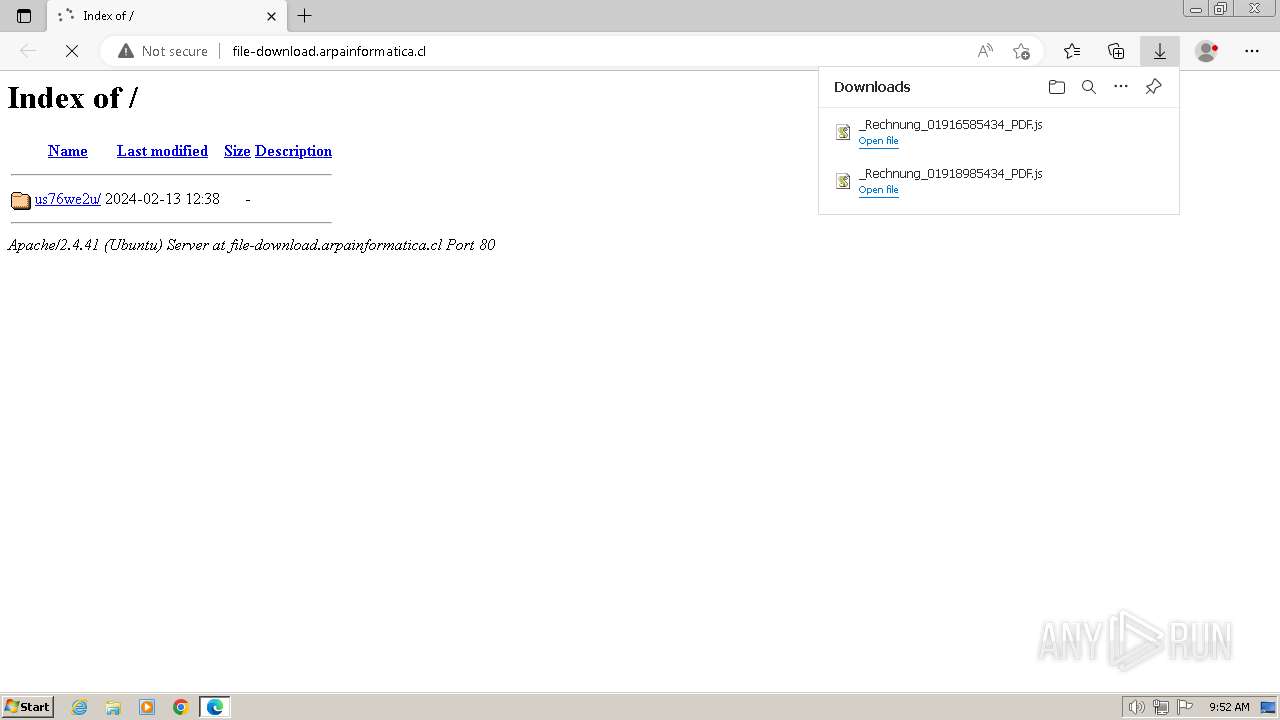Click the us76we2u folder icon
The image size is (1280, 720).
tap(21, 200)
